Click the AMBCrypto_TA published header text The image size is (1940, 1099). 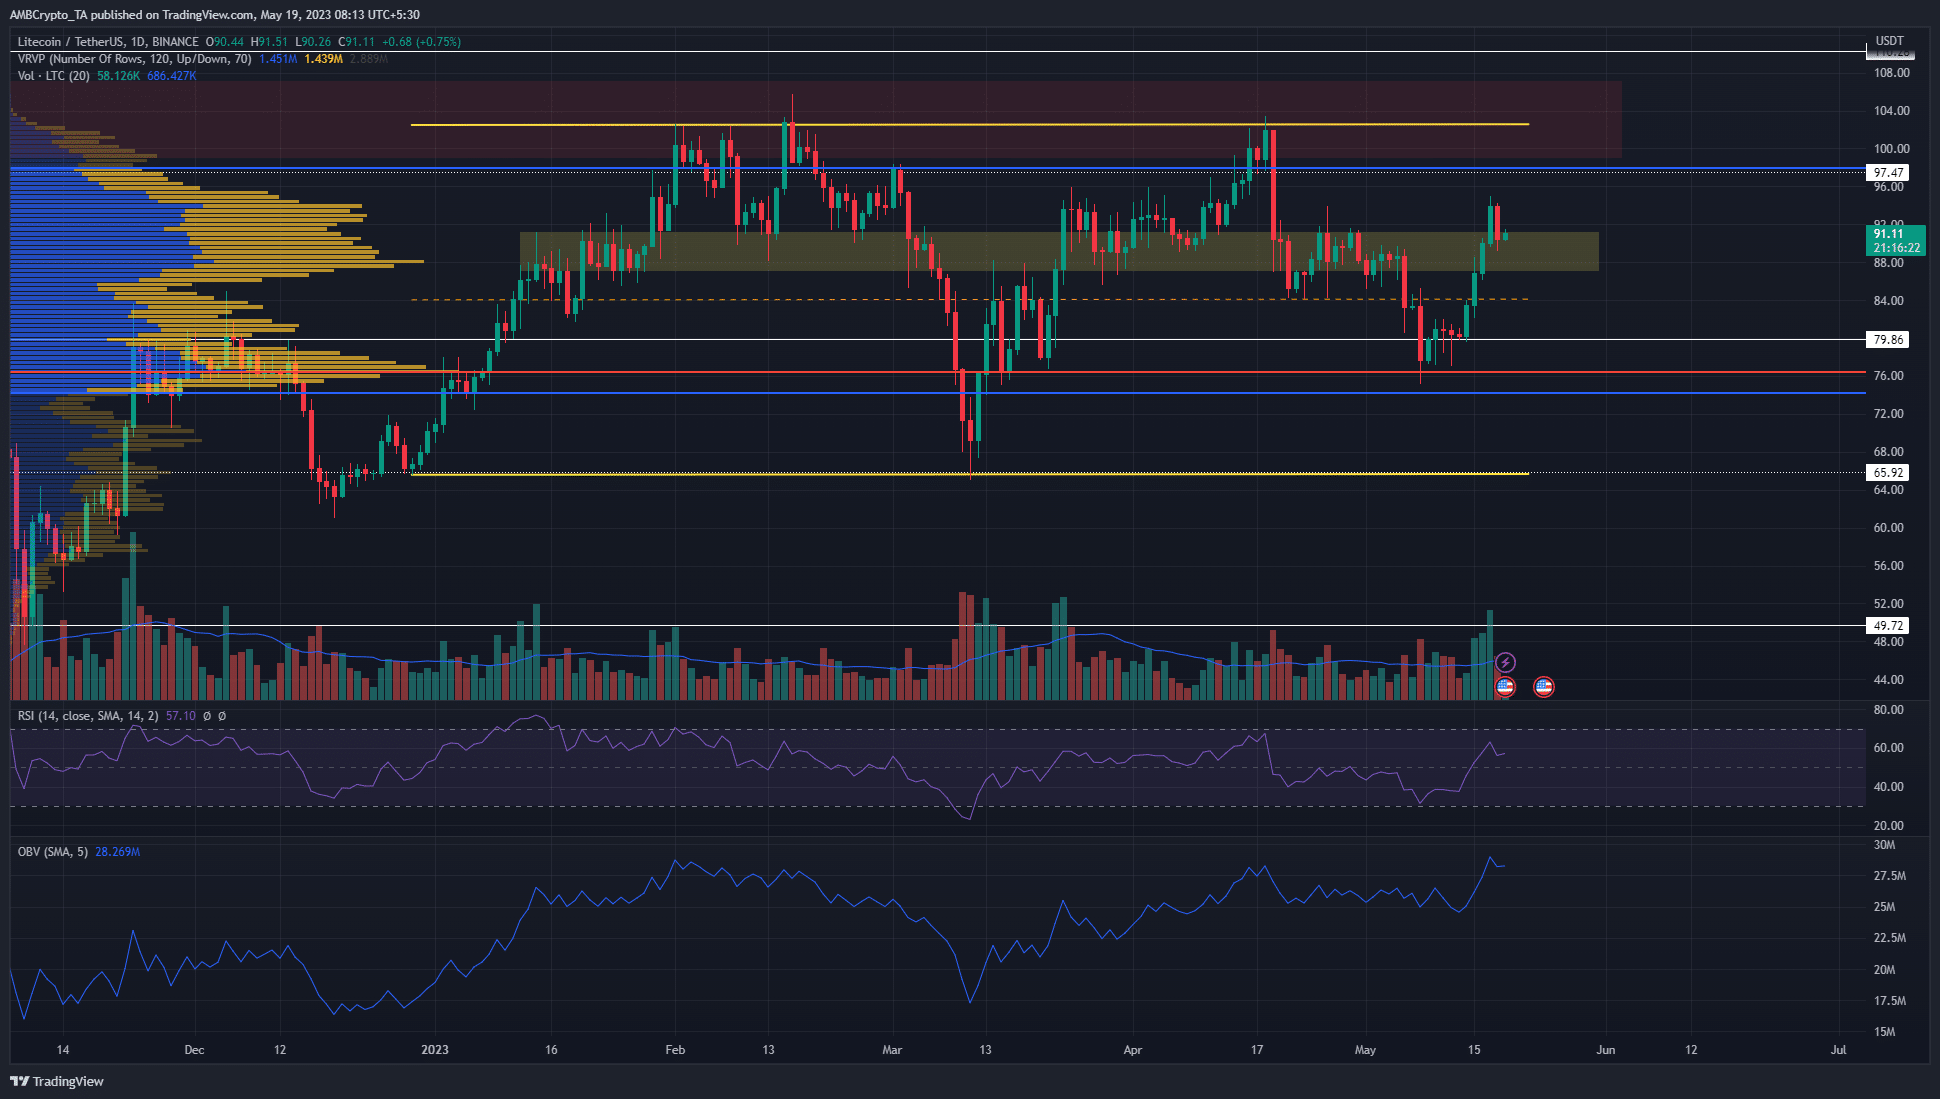(x=214, y=15)
